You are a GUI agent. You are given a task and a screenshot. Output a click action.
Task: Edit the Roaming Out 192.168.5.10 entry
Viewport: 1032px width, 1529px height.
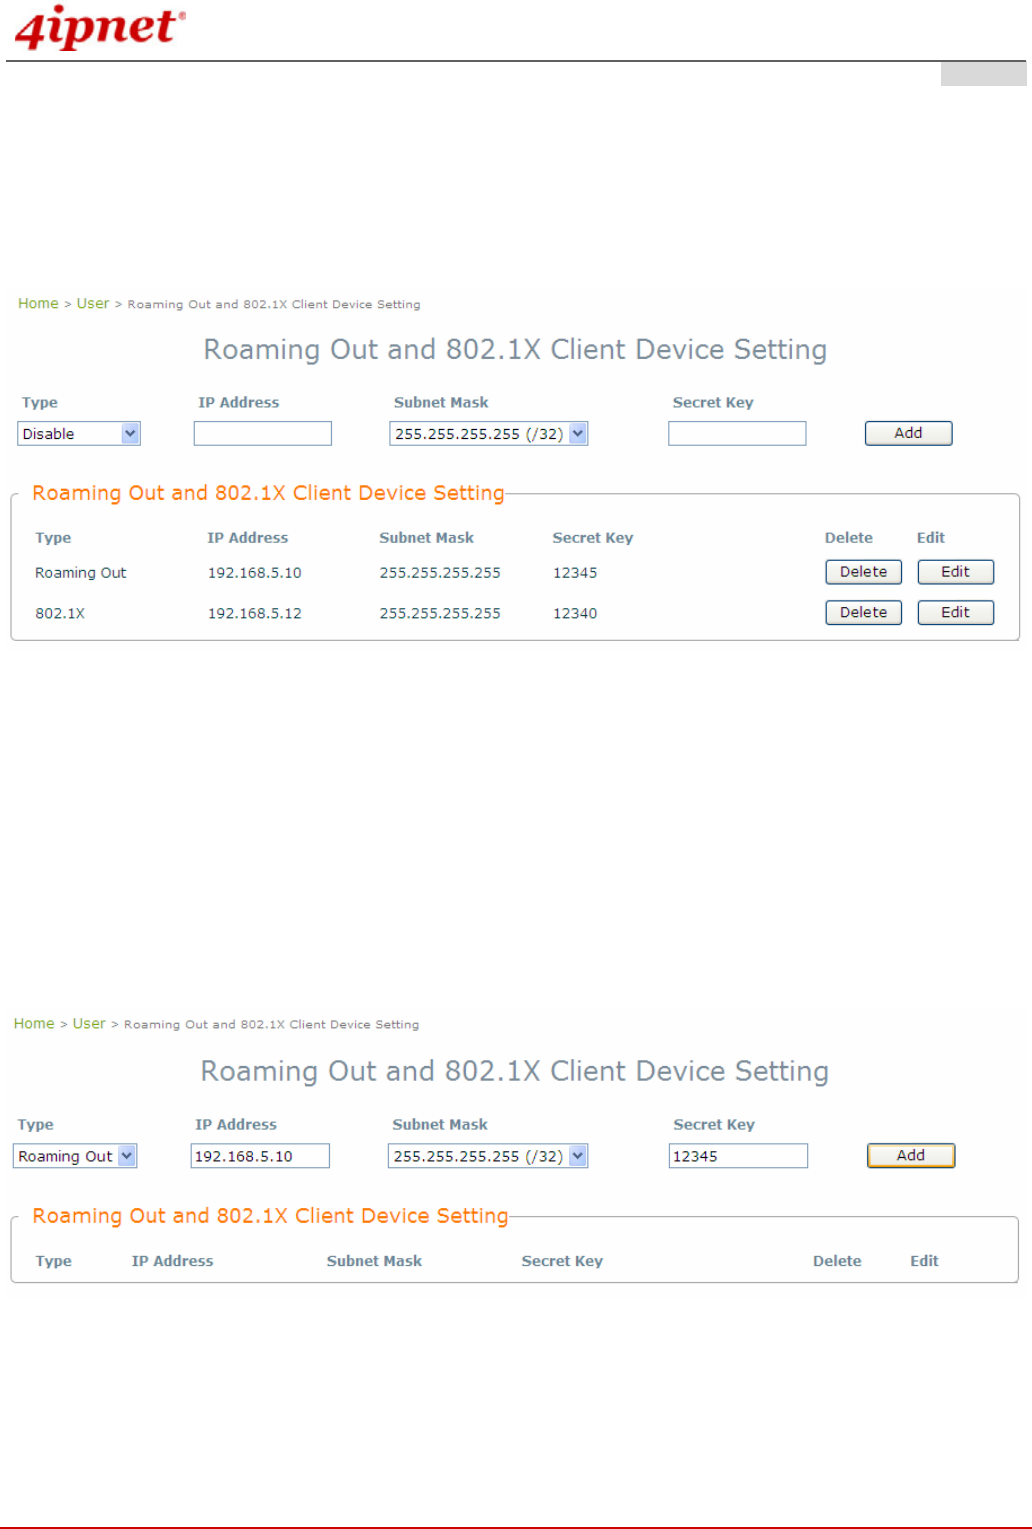click(x=956, y=572)
